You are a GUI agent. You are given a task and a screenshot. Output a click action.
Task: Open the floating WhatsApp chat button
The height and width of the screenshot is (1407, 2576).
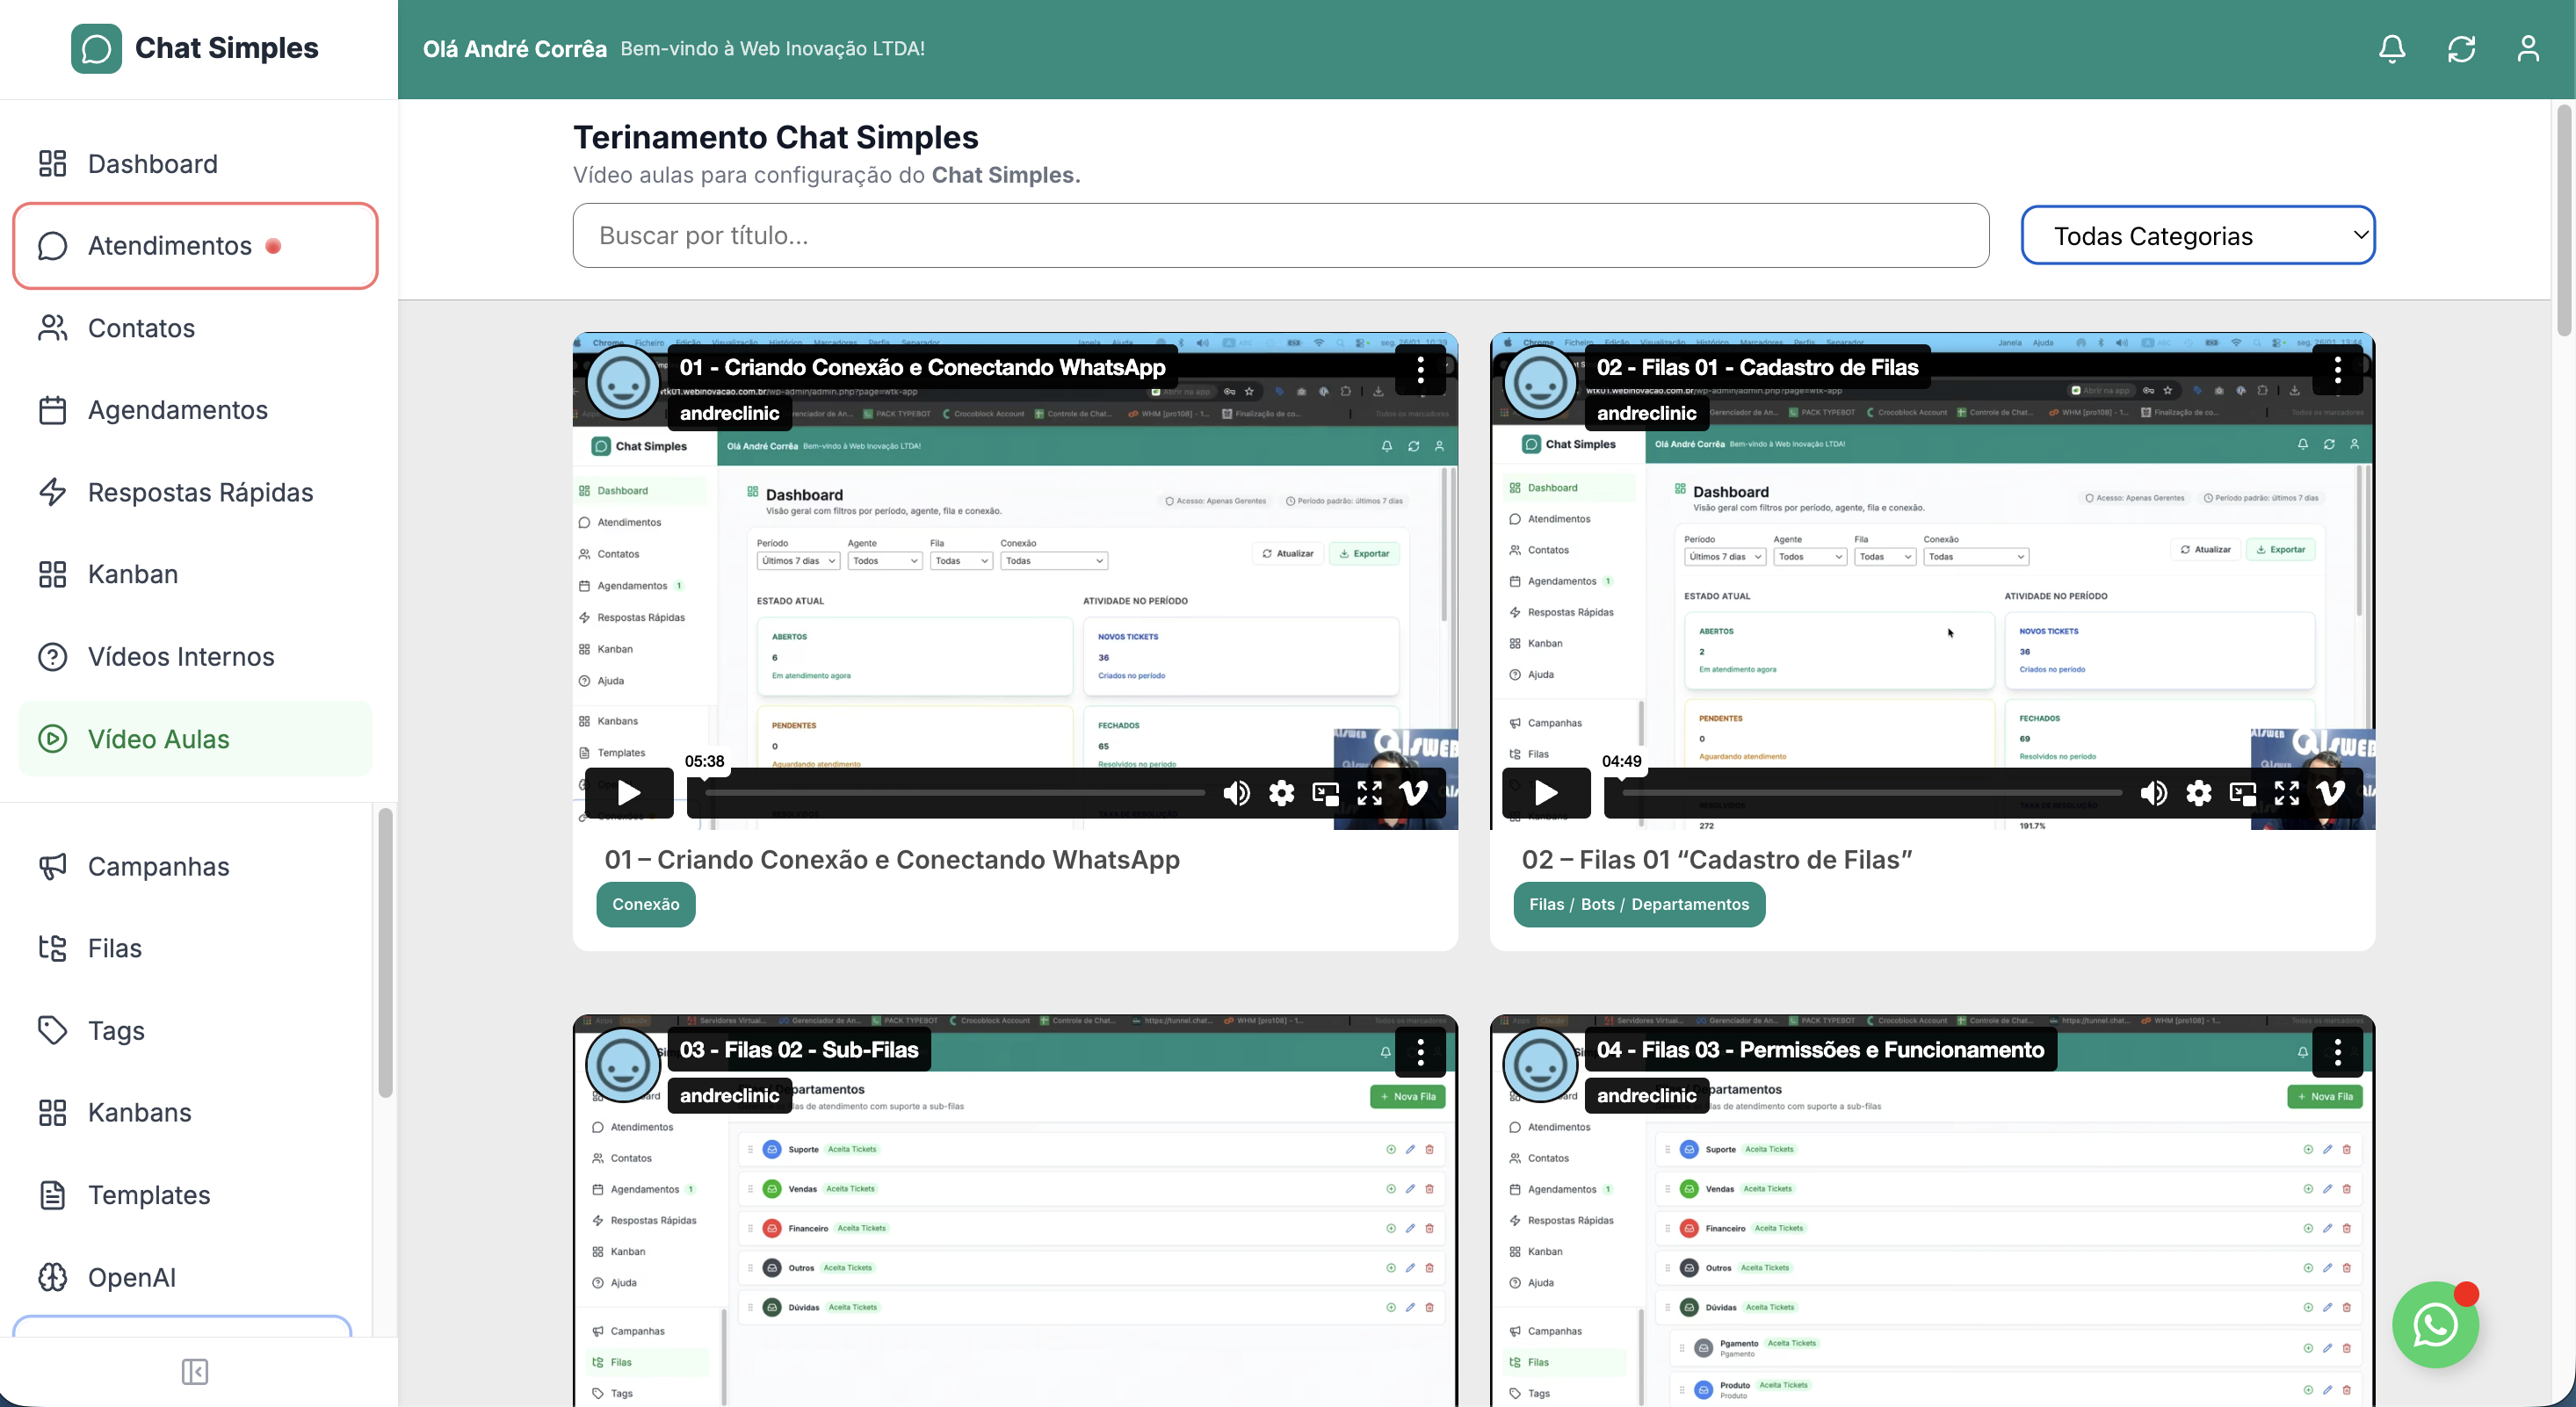tap(2434, 1324)
